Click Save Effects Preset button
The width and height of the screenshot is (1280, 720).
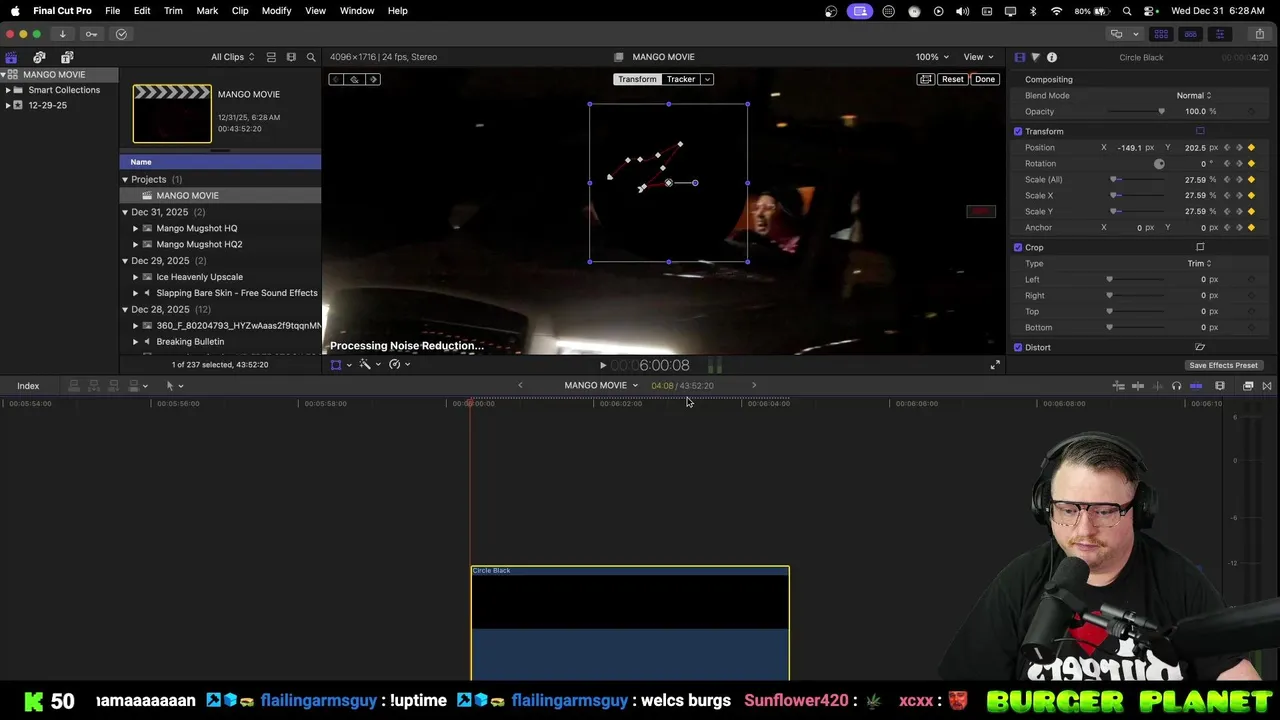tap(1223, 366)
